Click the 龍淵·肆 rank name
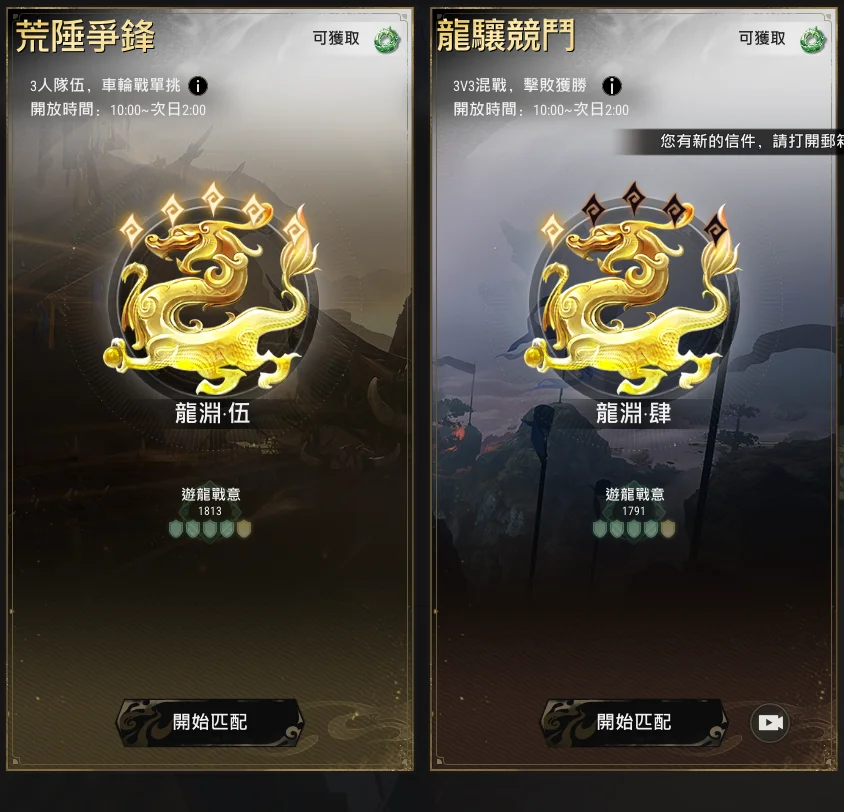 pyautogui.click(x=634, y=413)
